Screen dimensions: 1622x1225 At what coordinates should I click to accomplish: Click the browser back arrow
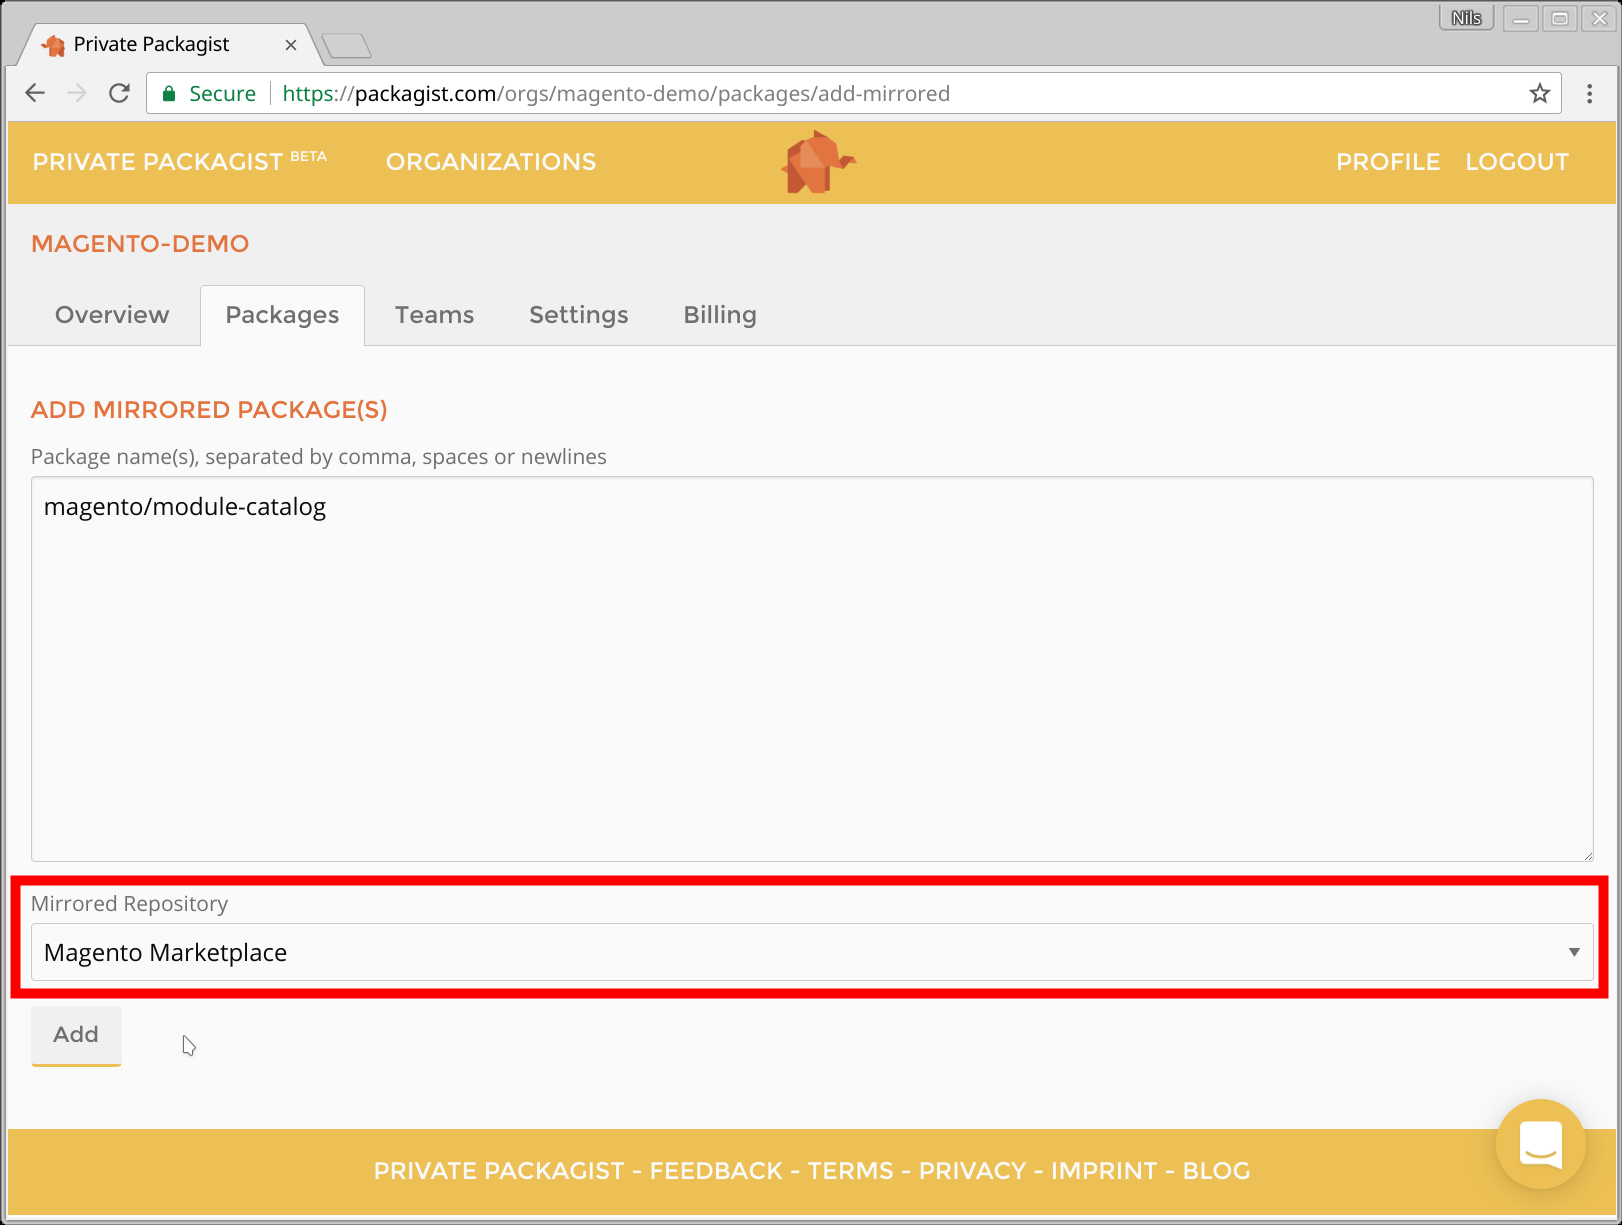(x=35, y=93)
